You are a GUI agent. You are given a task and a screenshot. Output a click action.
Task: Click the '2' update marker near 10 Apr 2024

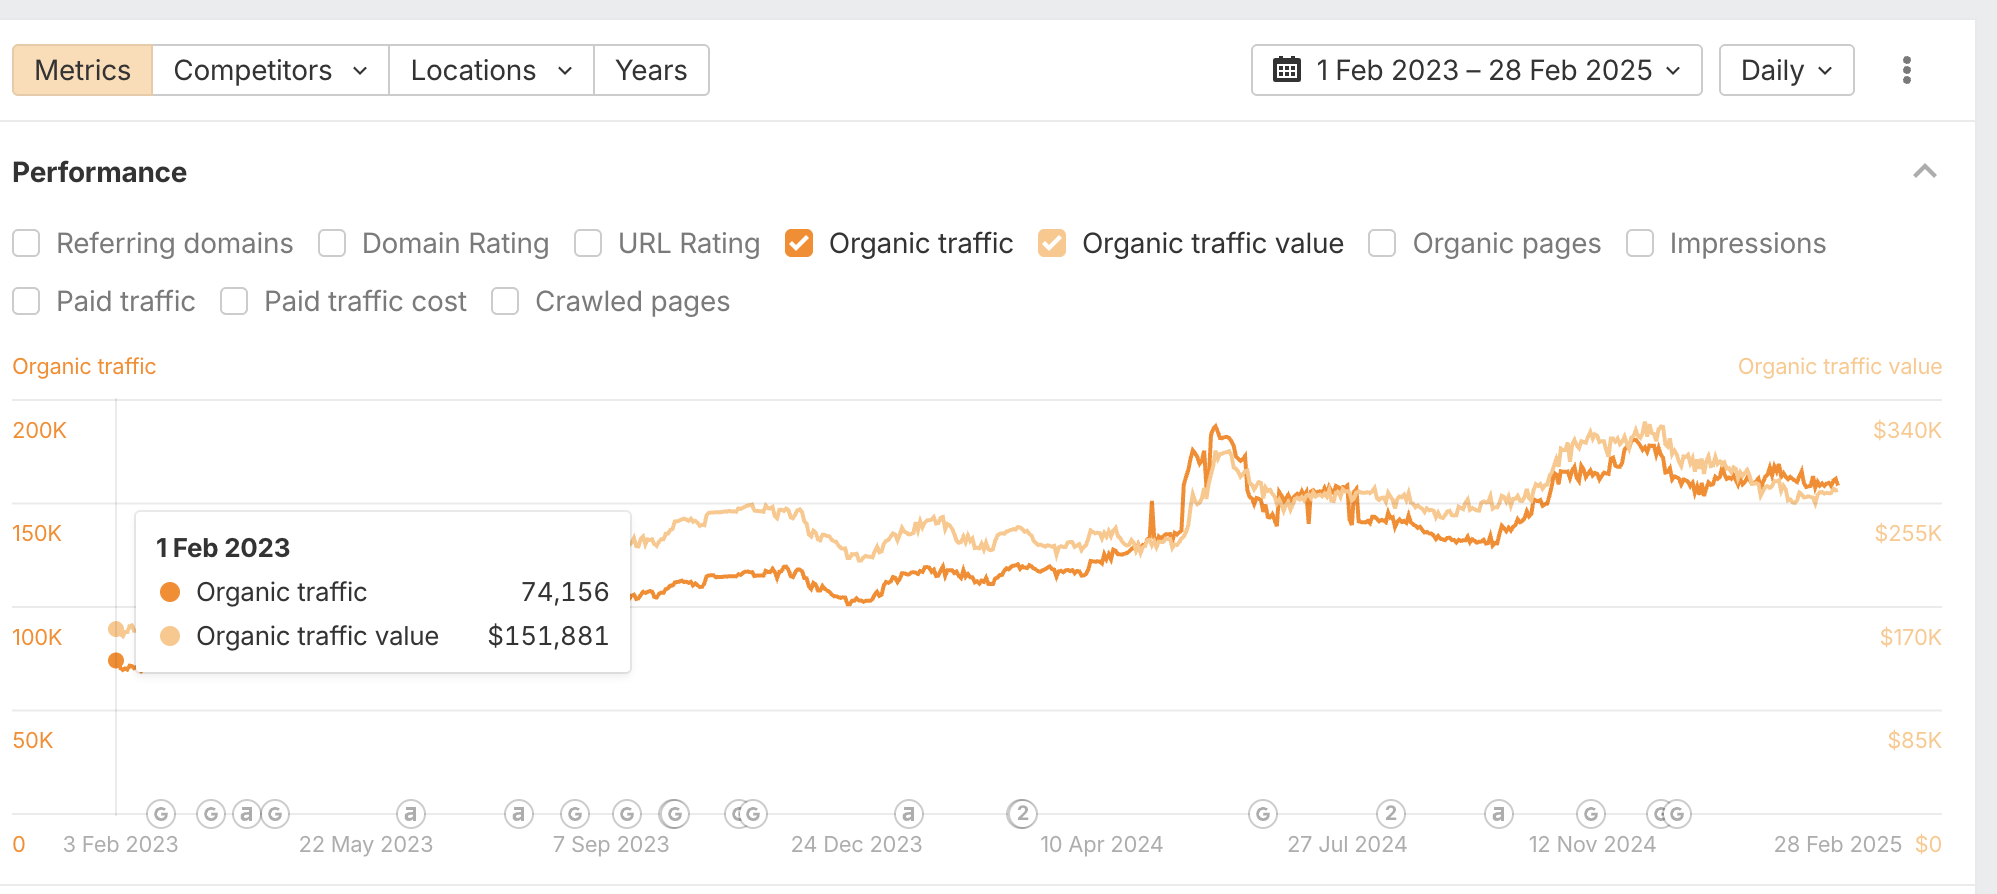(1021, 814)
